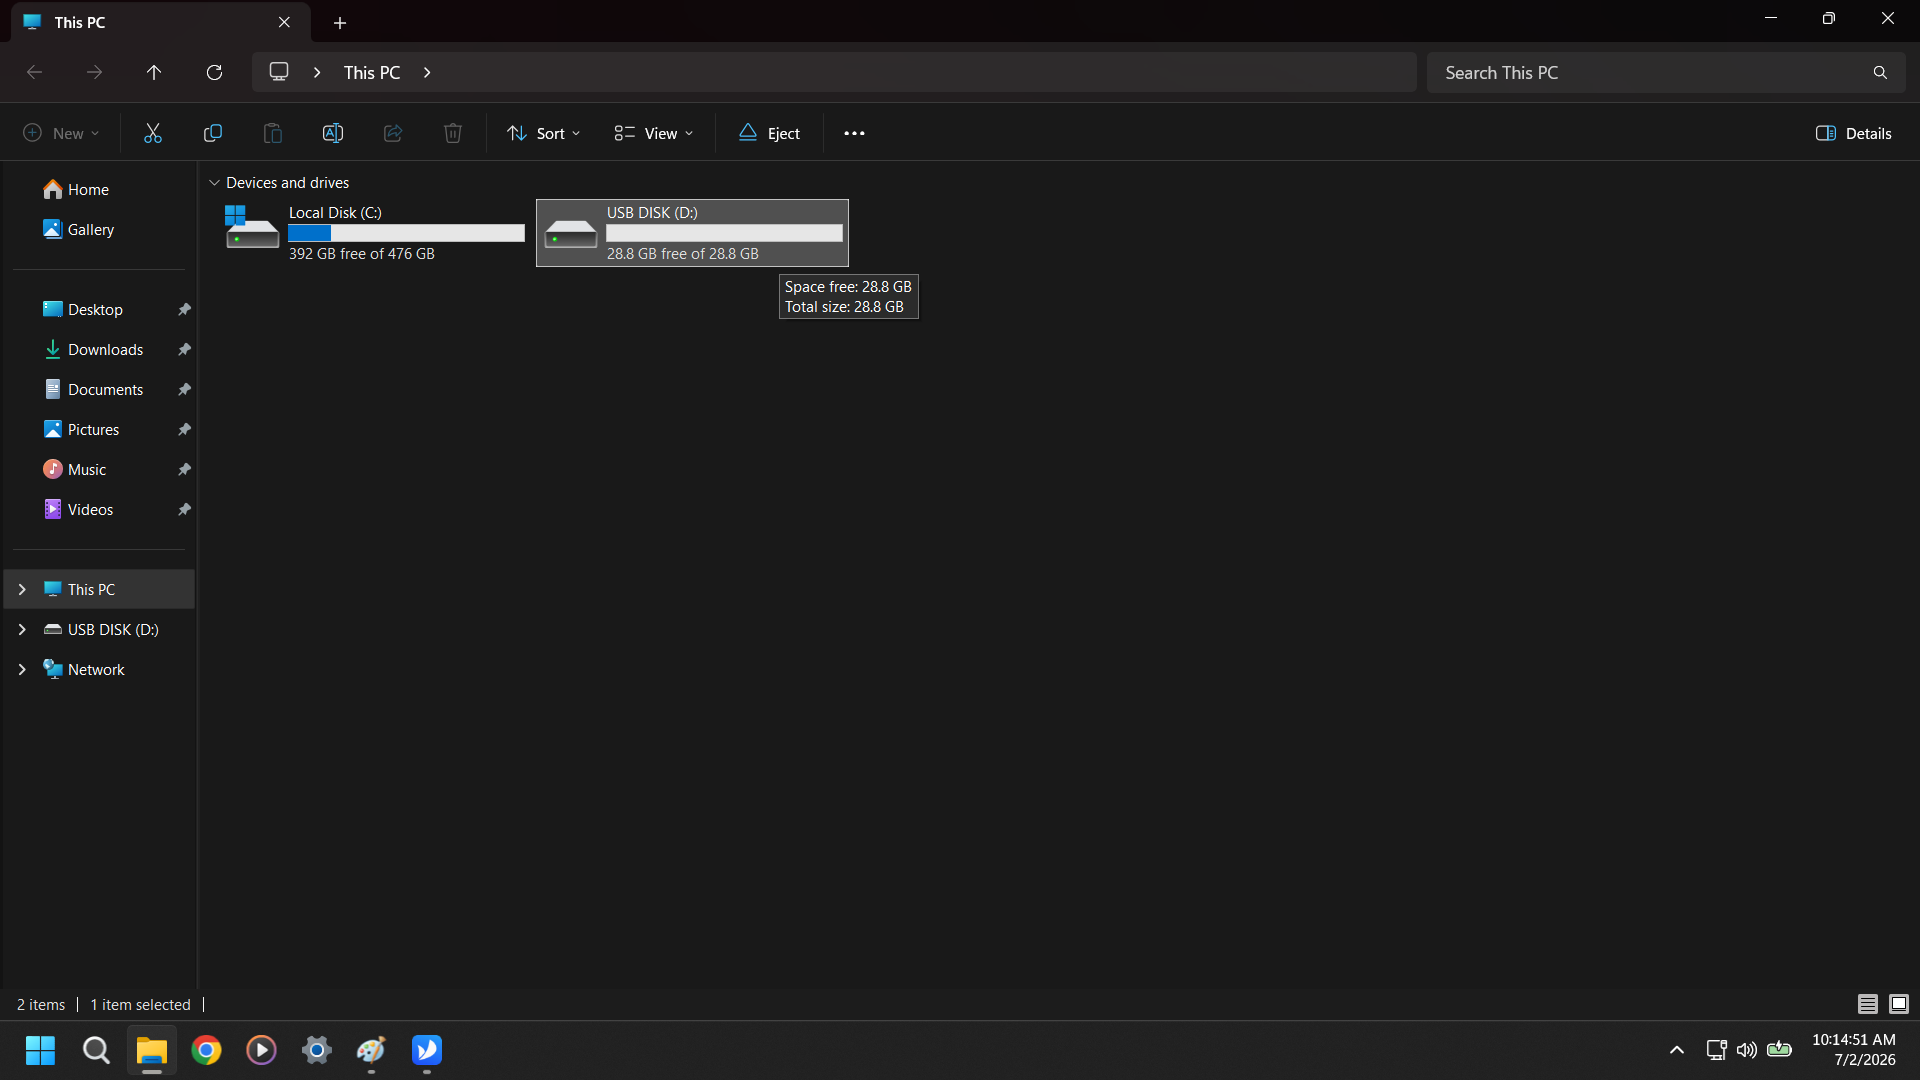Switch to large thumbnails view icon in status bar
The image size is (1920, 1080).
click(x=1899, y=1004)
